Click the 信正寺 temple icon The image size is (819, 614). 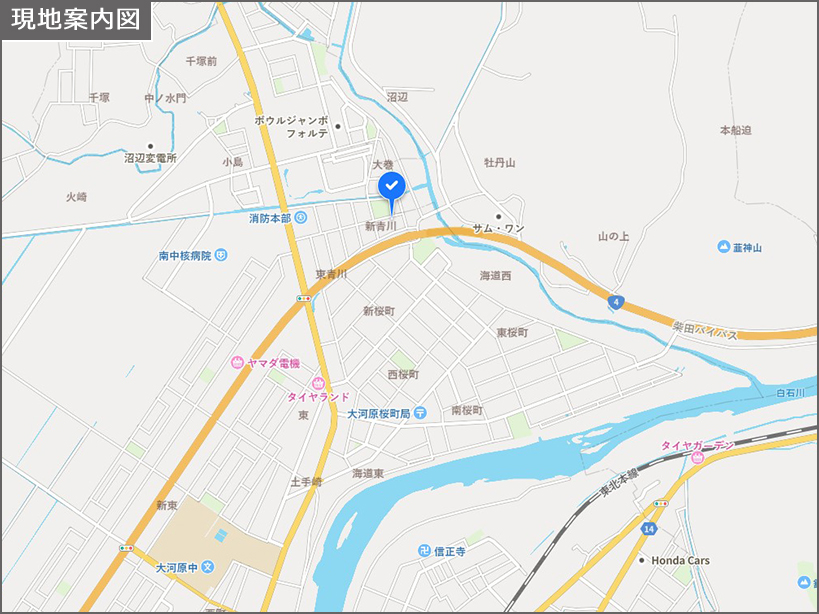tap(425, 550)
